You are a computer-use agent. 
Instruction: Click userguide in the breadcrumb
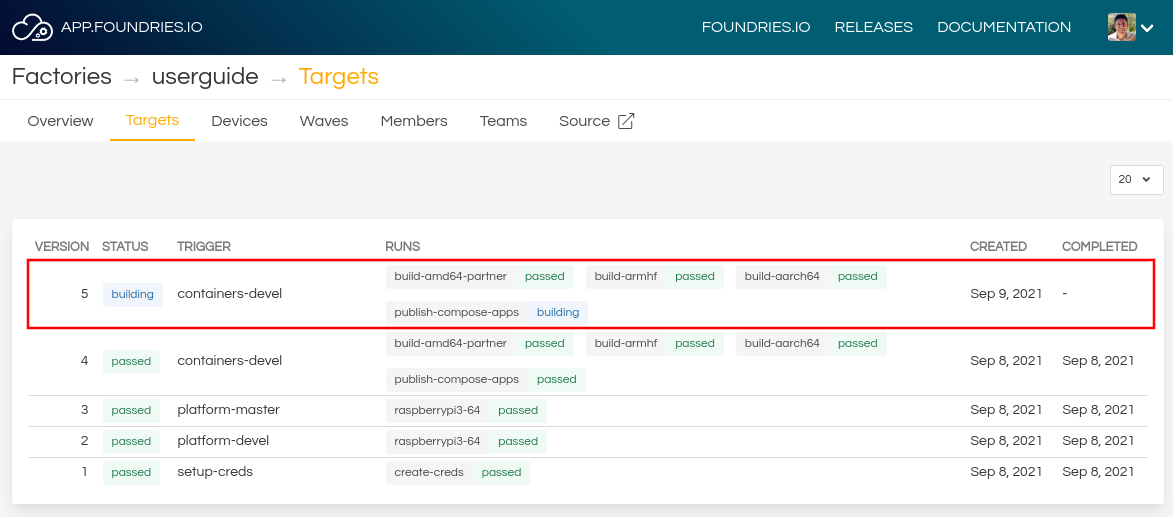pos(205,77)
